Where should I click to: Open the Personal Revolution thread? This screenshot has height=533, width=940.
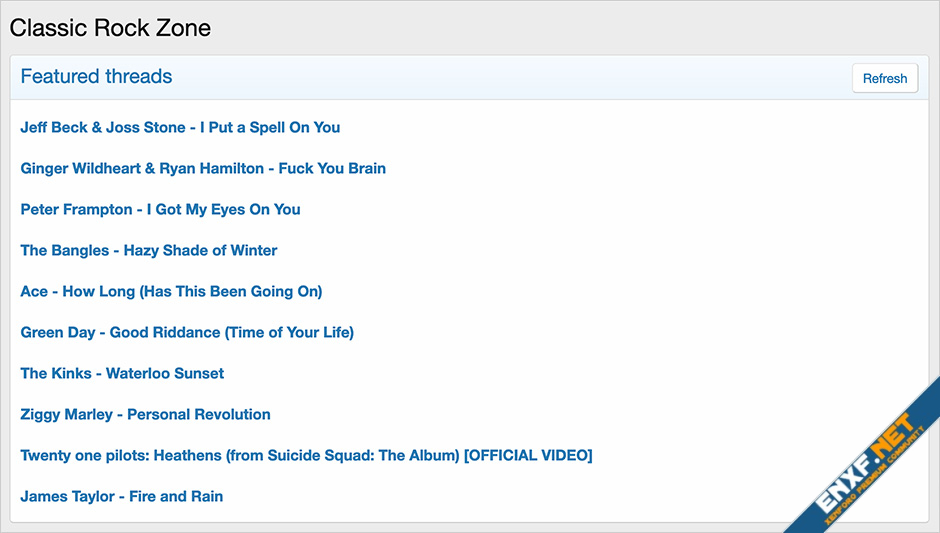[199, 414]
